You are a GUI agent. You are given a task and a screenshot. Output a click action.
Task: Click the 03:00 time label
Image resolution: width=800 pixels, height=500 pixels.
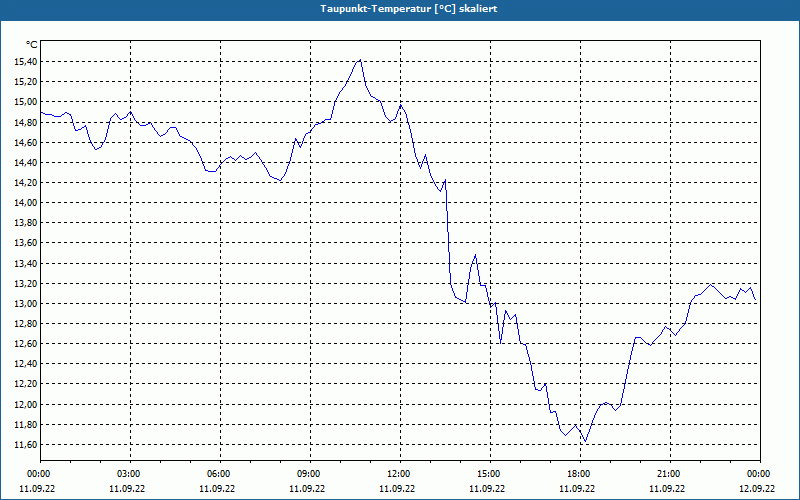click(x=131, y=474)
